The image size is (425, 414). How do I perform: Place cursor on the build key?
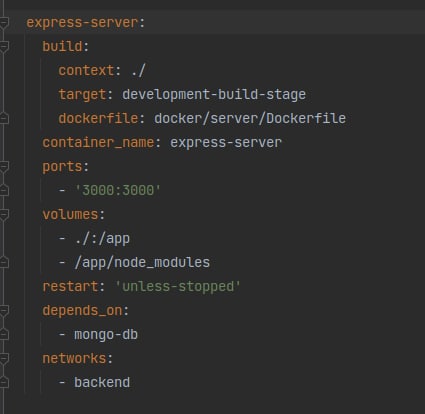pos(62,46)
